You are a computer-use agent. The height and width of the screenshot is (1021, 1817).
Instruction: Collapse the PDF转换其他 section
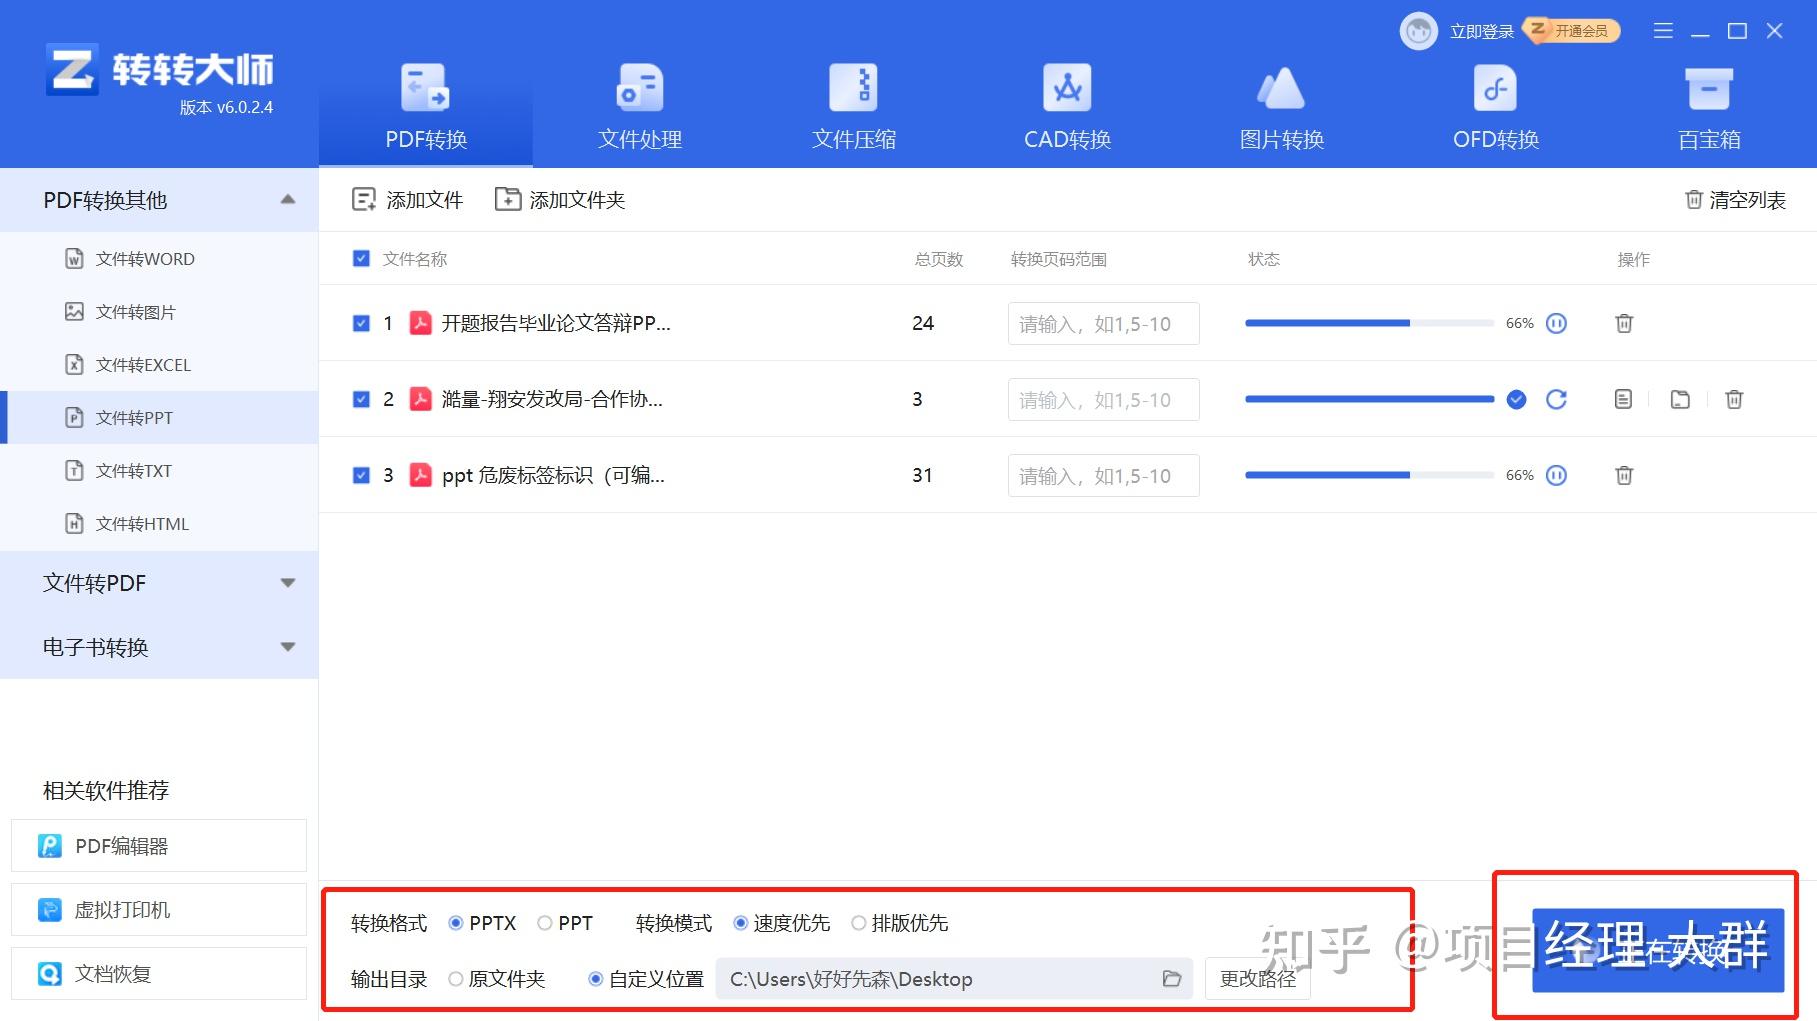288,199
